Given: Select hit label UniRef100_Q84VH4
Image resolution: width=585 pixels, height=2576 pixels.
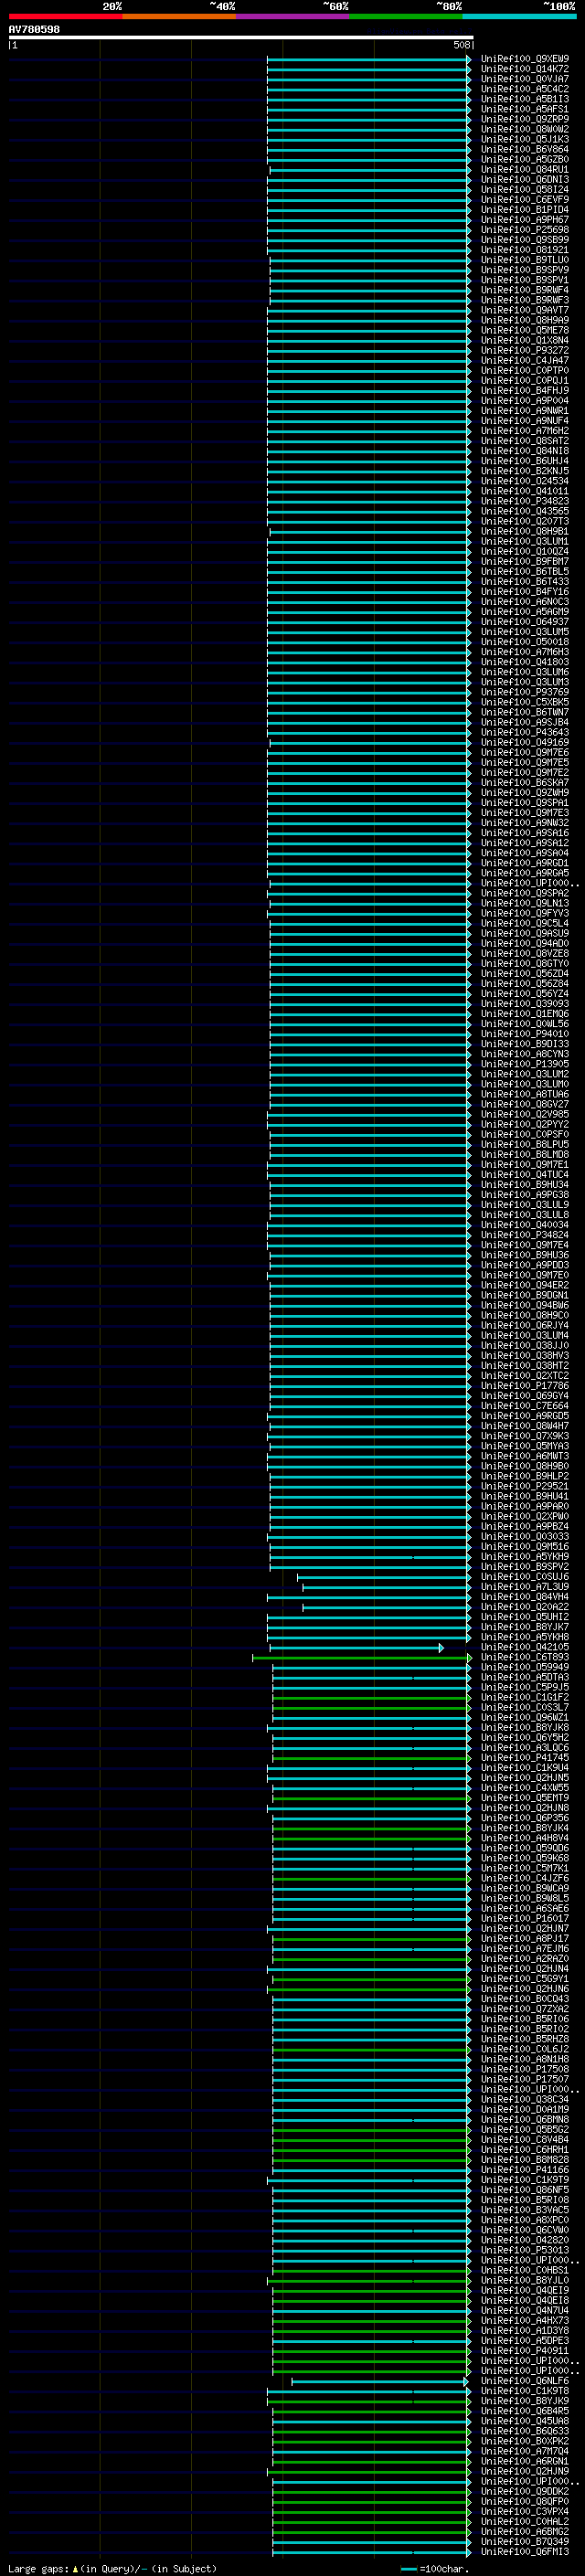Looking at the screenshot, I should 525,1597.
